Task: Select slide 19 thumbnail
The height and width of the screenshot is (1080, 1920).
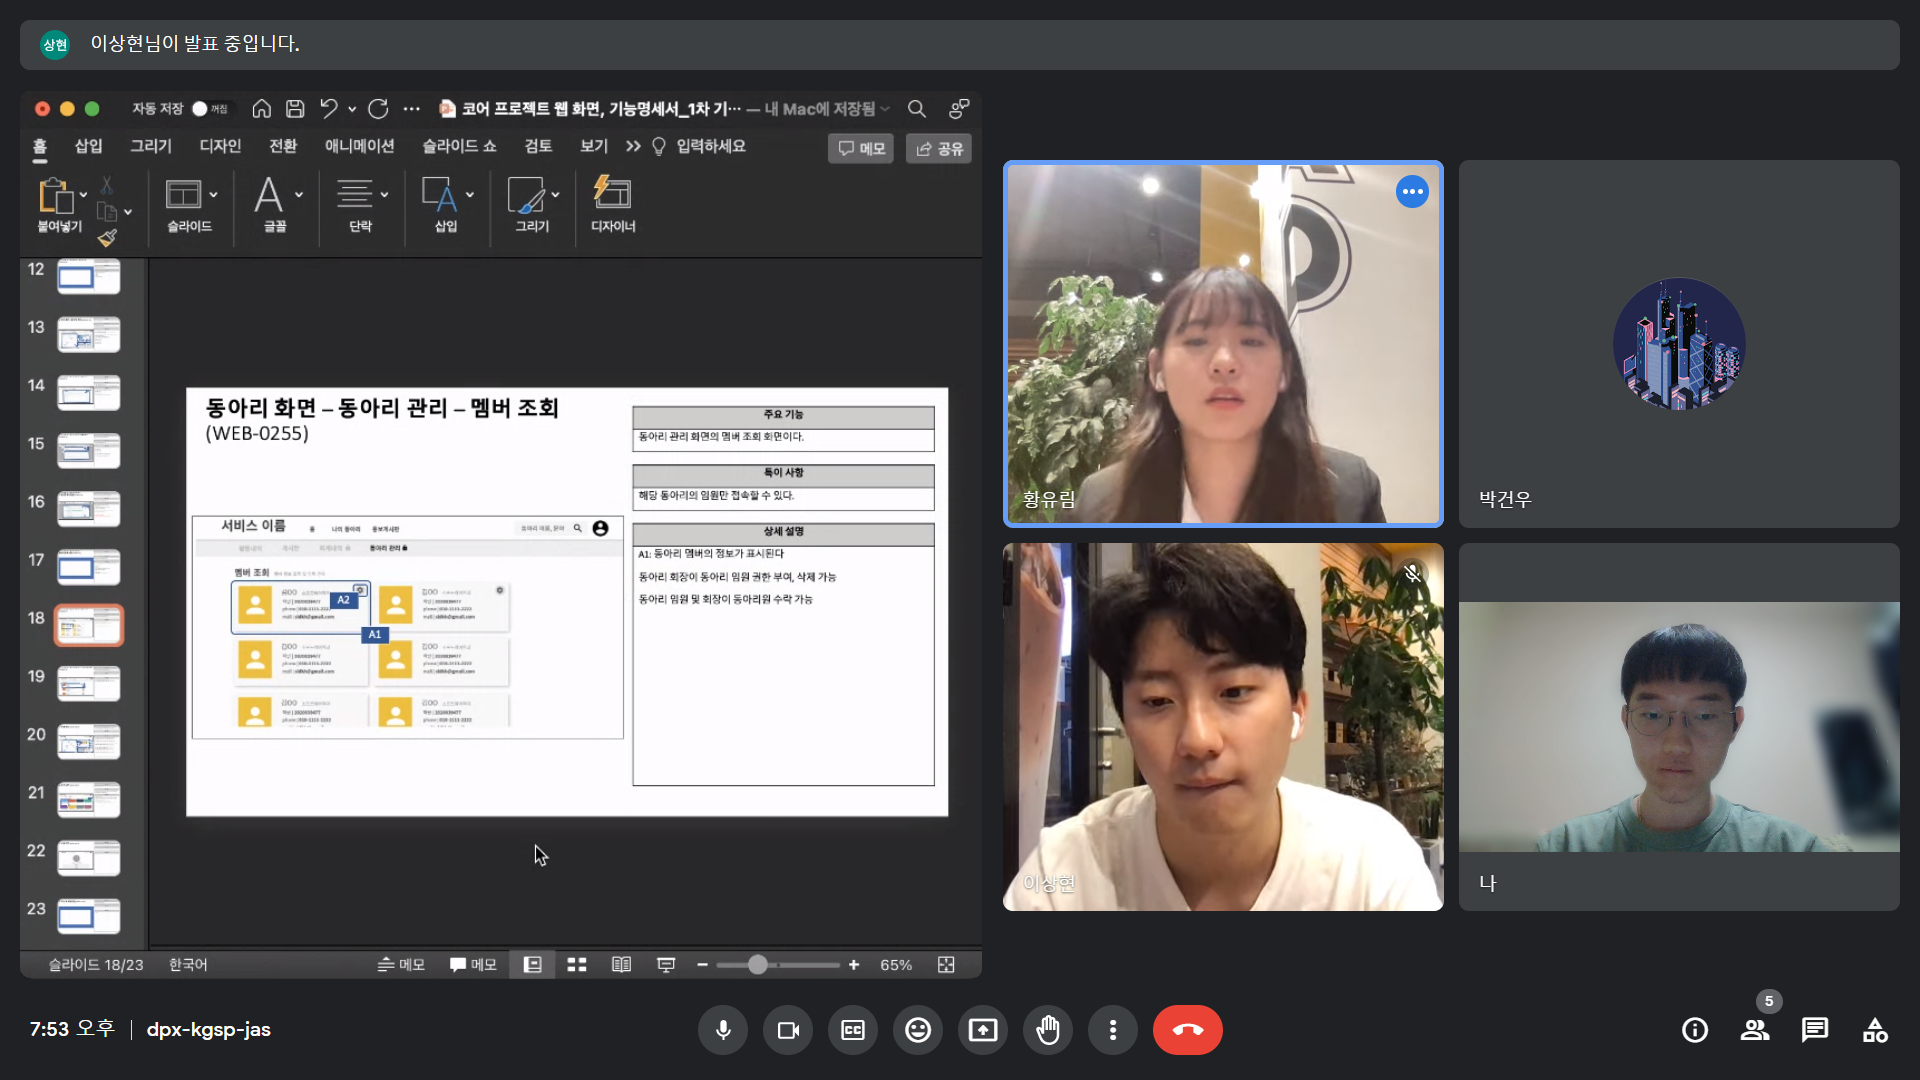Action: point(89,683)
